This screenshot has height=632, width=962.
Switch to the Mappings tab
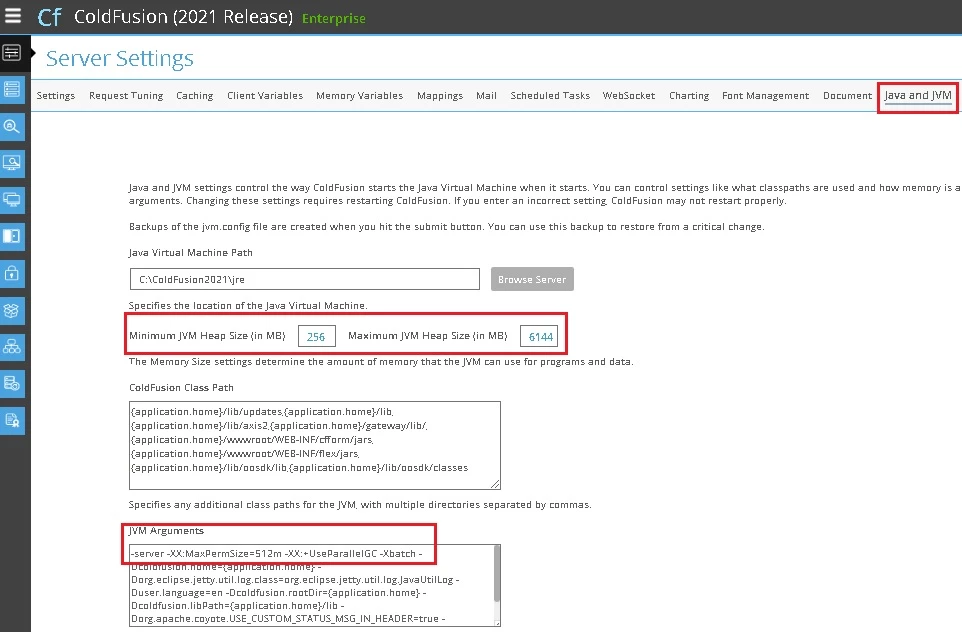[440, 96]
